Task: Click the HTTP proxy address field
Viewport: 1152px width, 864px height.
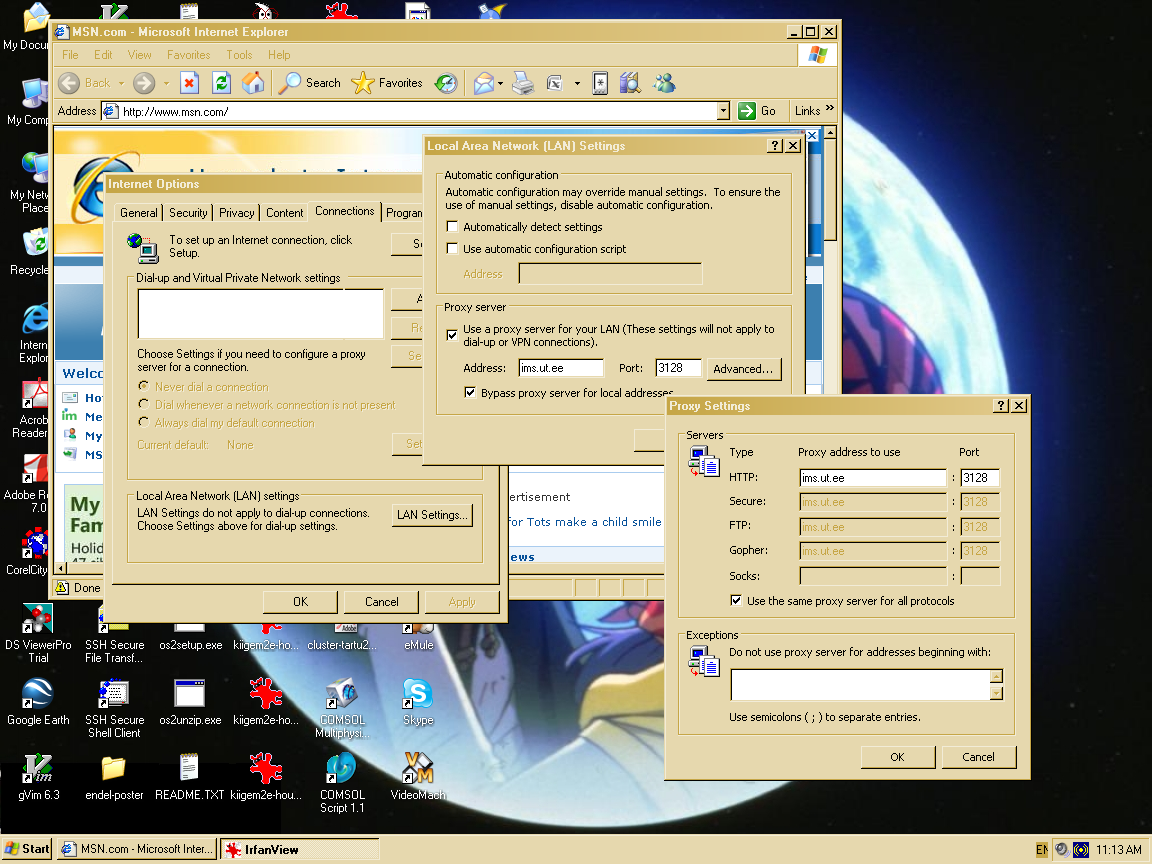Action: (872, 478)
